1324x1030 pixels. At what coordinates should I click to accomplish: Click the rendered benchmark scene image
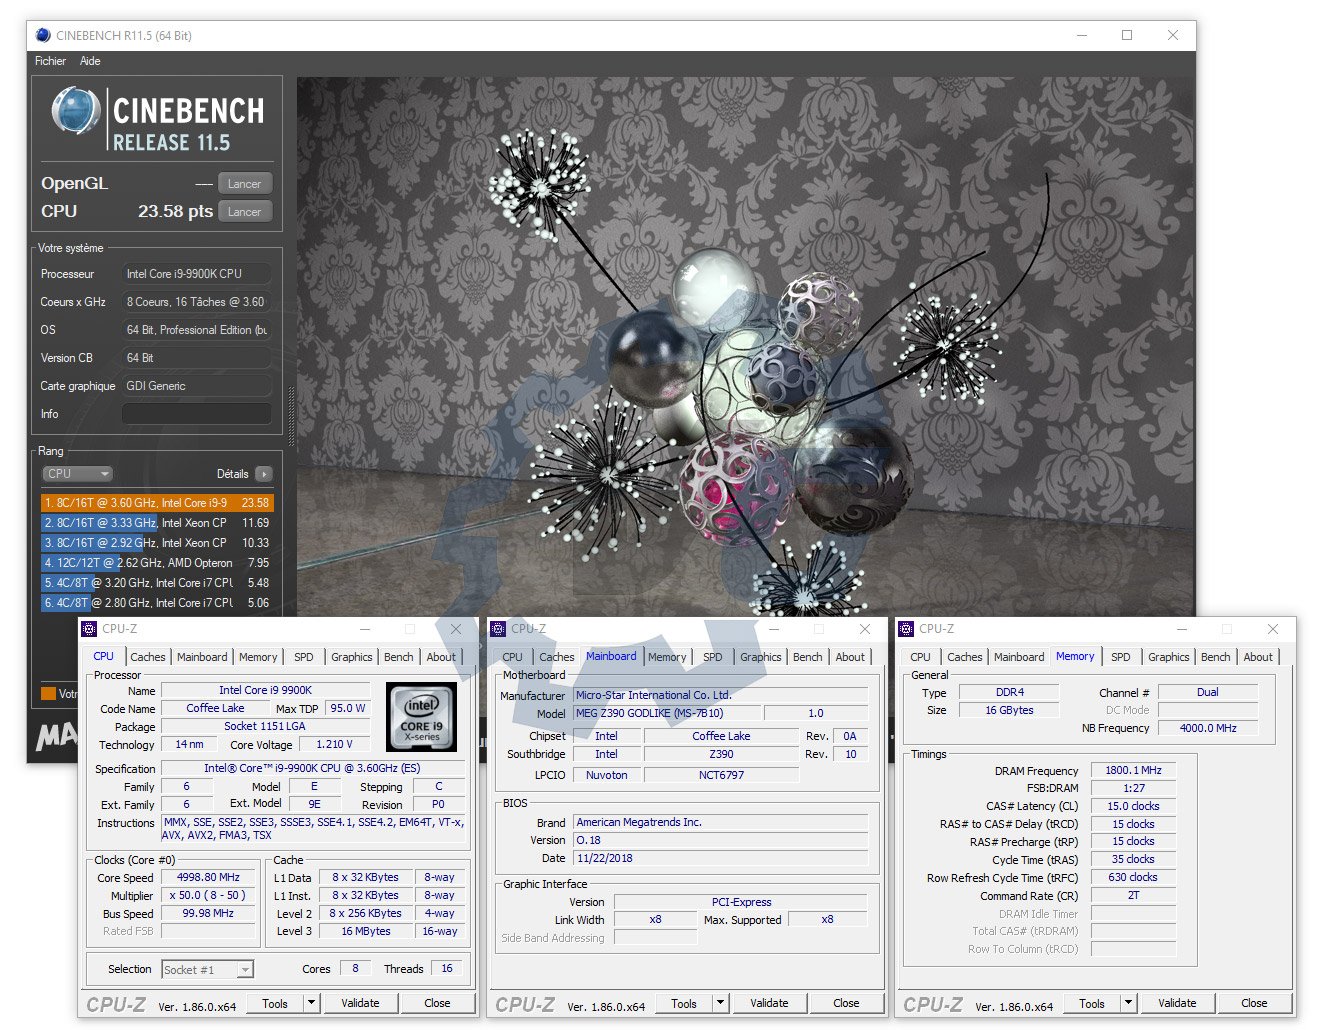(x=744, y=345)
